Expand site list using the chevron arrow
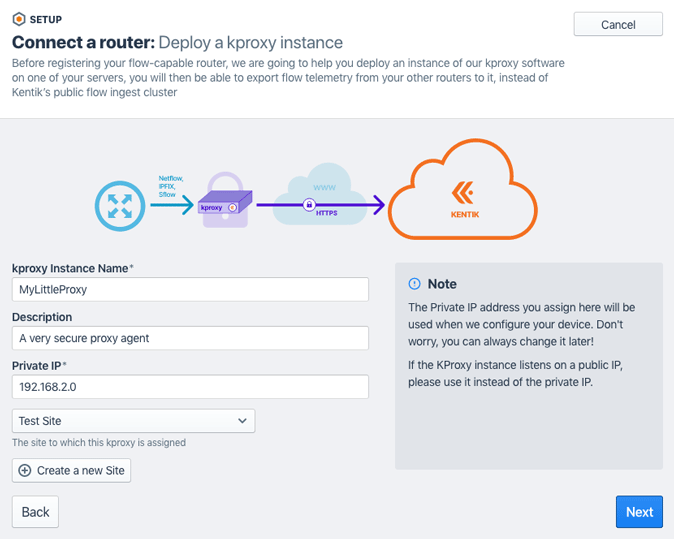Viewport: 674px width, 539px height. point(242,421)
